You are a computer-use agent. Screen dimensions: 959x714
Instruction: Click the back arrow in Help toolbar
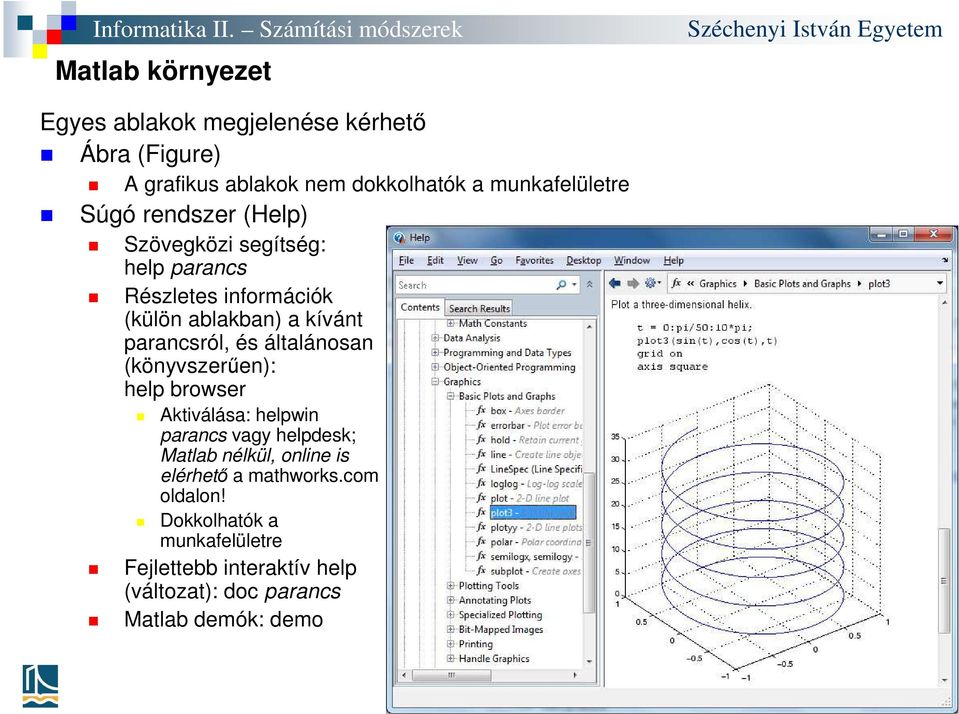point(615,283)
